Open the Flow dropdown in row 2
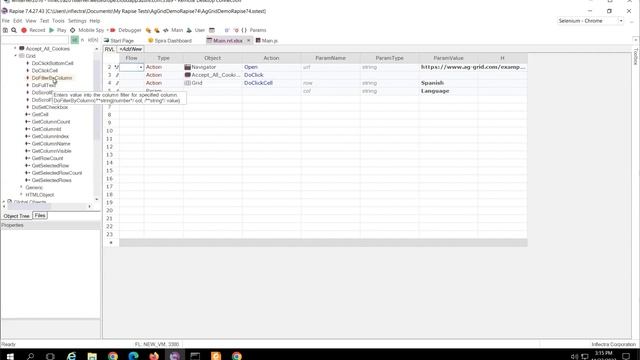 pyautogui.click(x=141, y=67)
